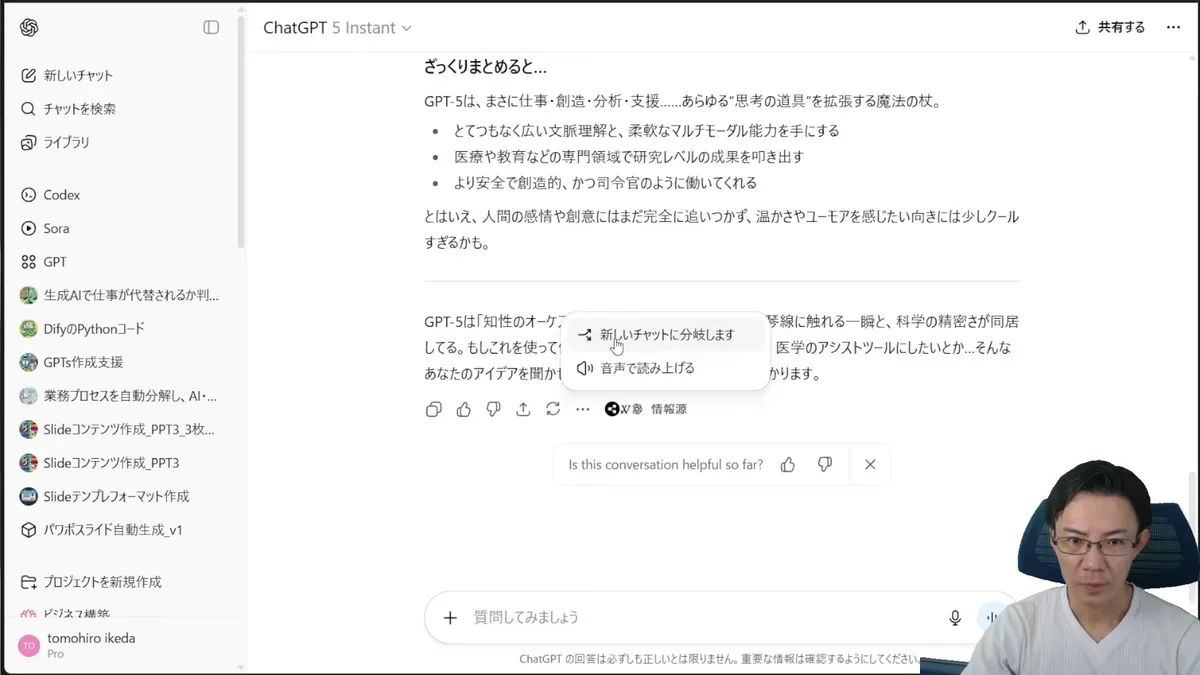This screenshot has width=1200, height=675.
Task: Click the three-dot more actions icon below response
Action: (582, 409)
